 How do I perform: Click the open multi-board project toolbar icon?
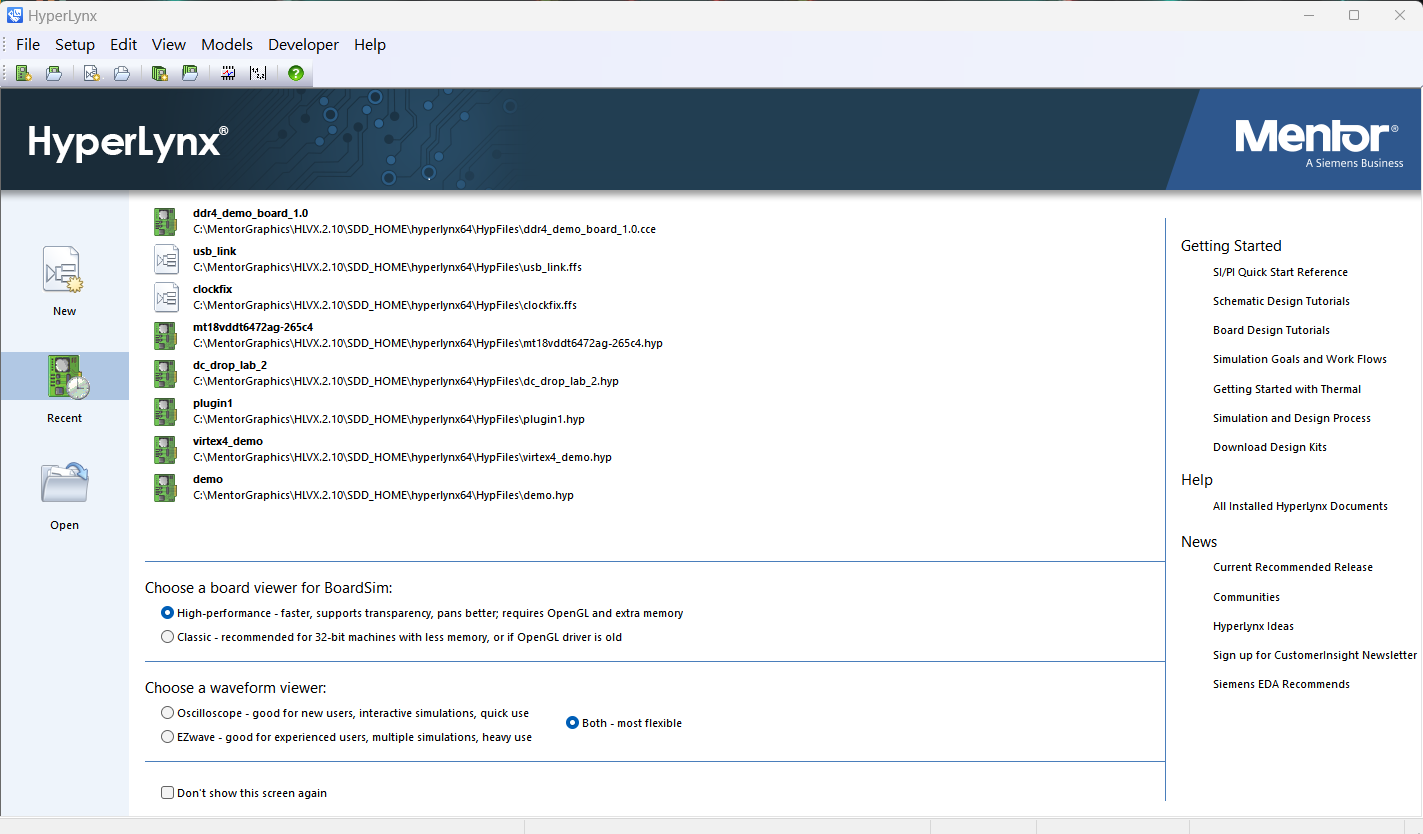click(x=190, y=73)
